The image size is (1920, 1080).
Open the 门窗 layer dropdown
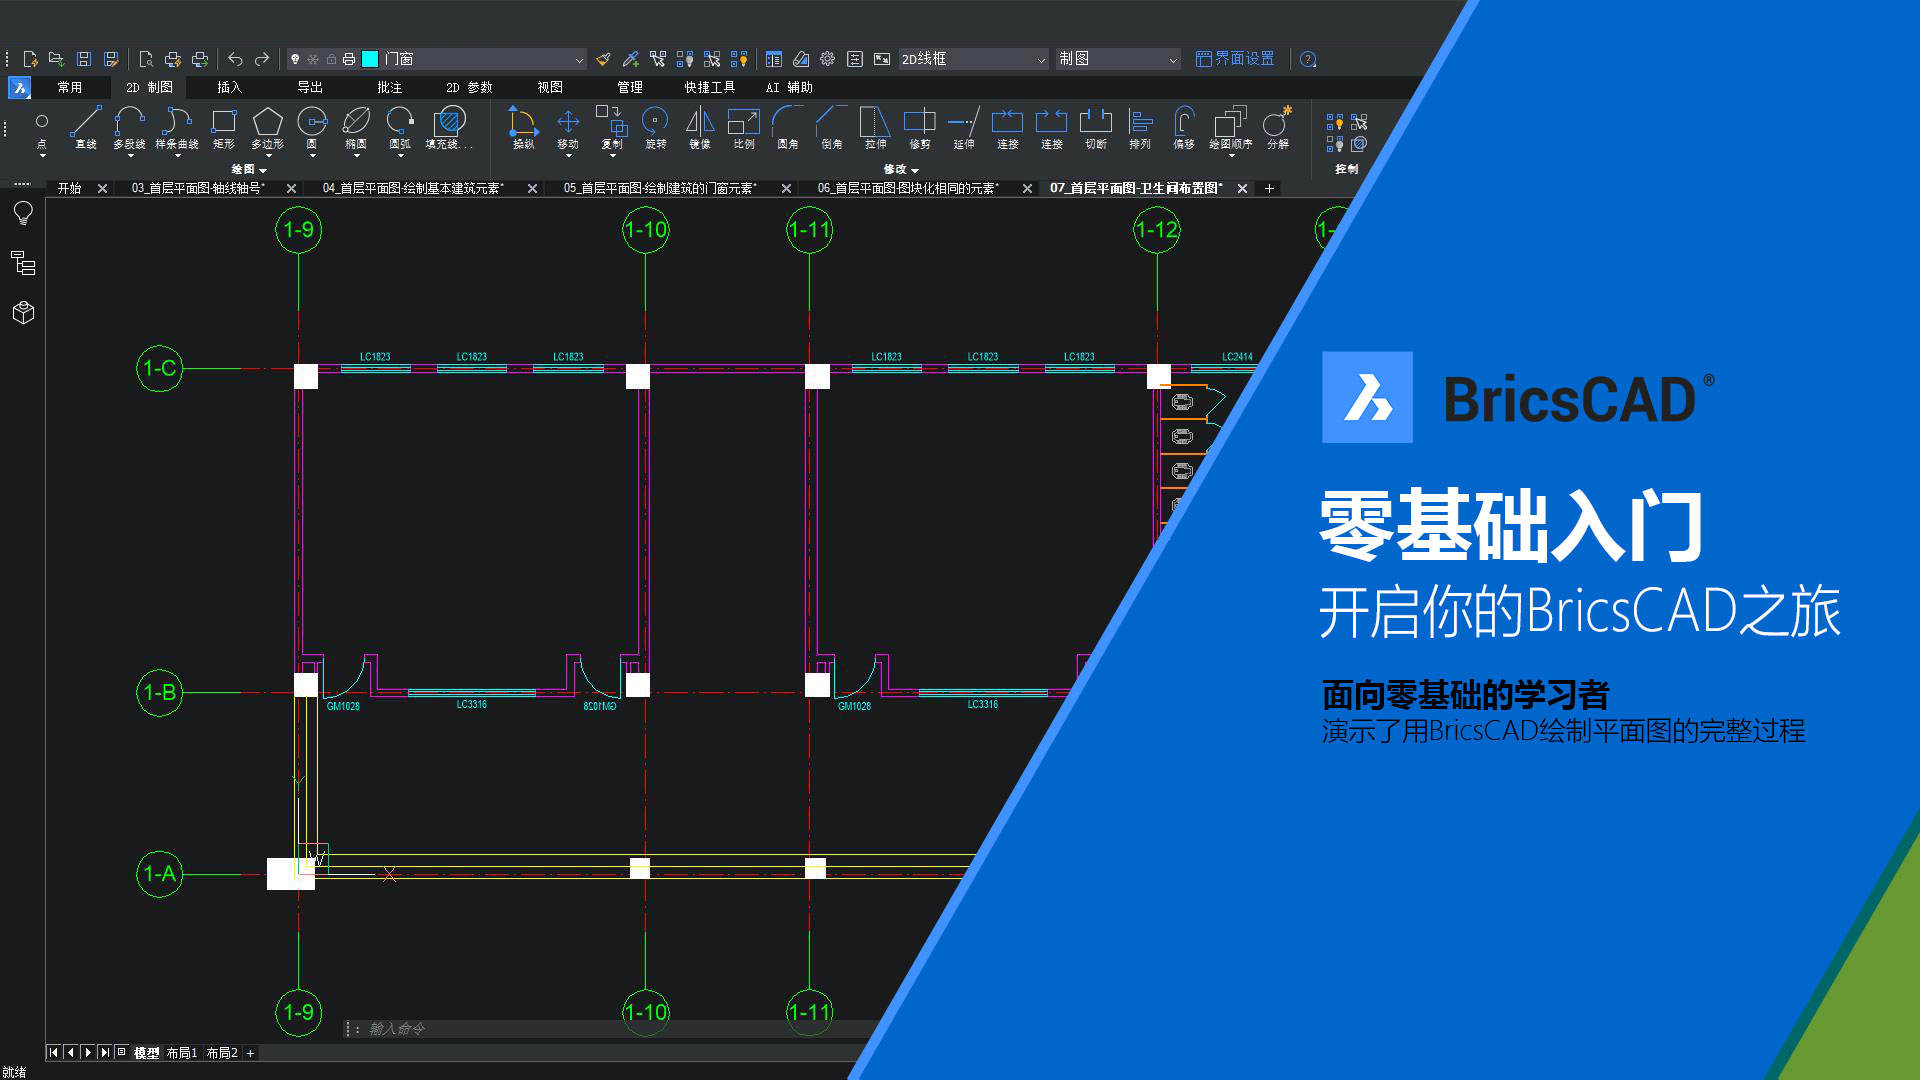point(578,60)
